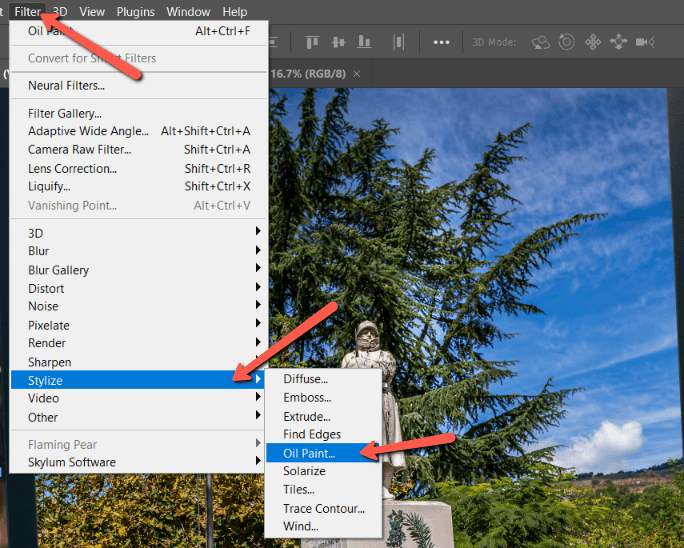Image resolution: width=684 pixels, height=548 pixels.
Task: Click the align vertical centers icon
Action: [x=336, y=42]
